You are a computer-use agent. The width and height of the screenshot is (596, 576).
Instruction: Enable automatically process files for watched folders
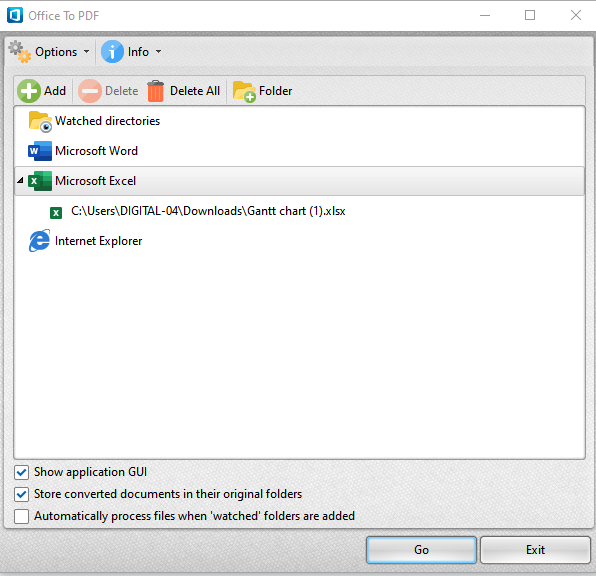point(21,517)
